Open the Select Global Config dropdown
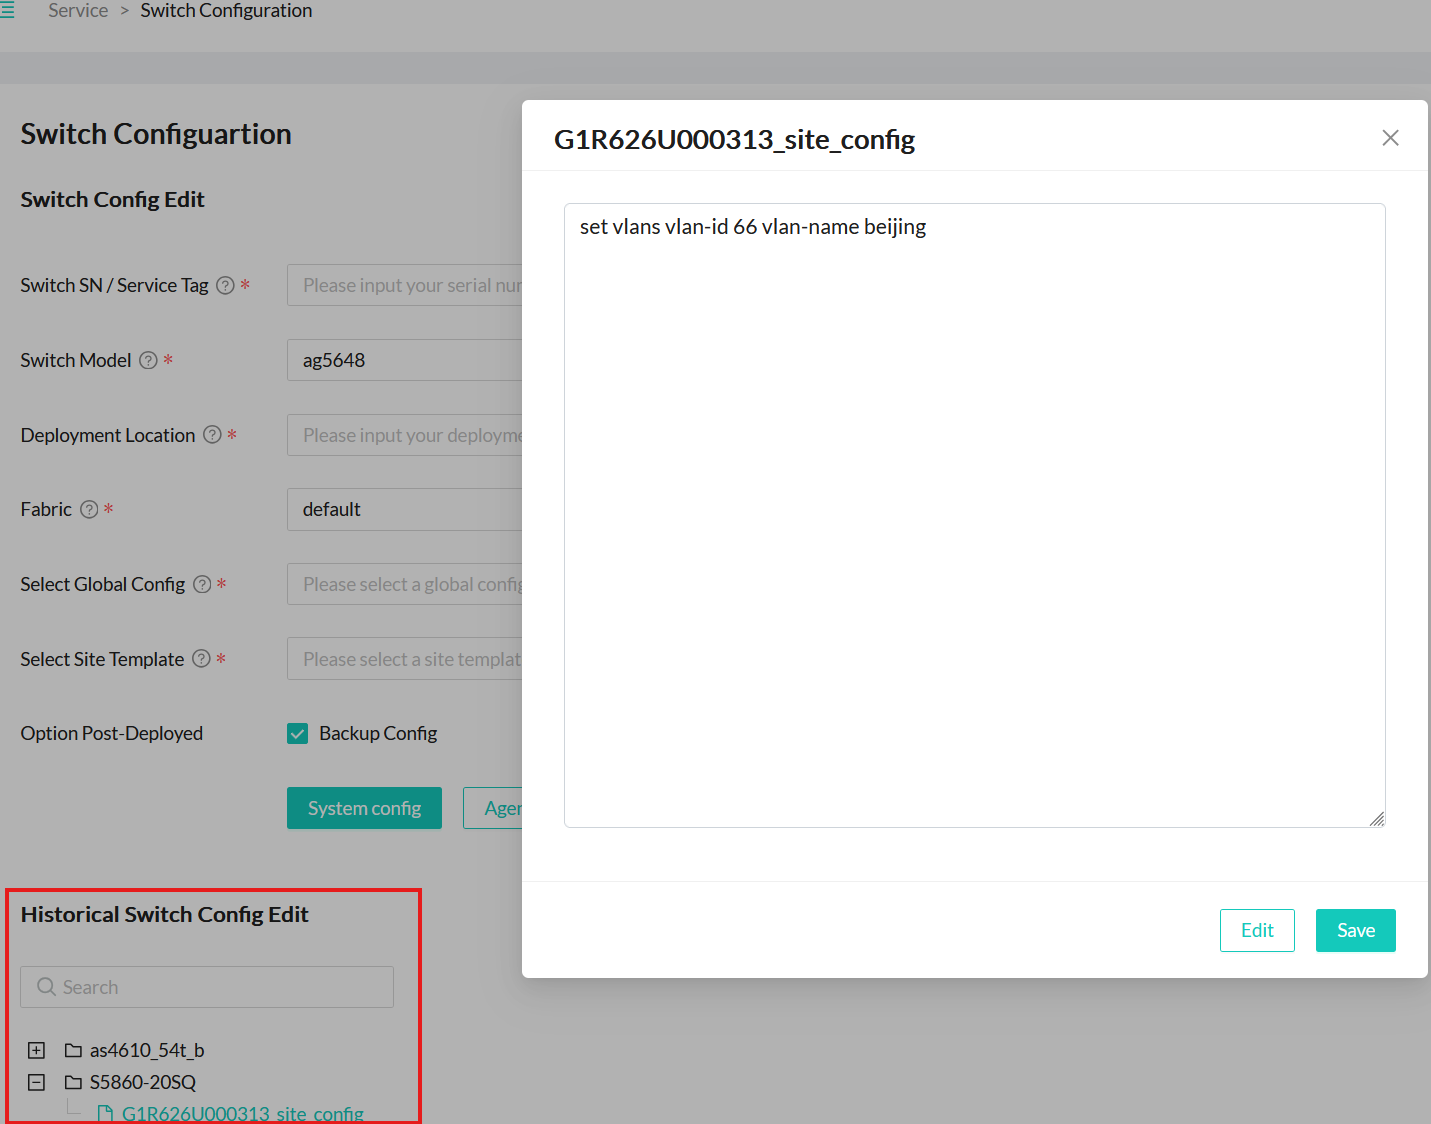The image size is (1431, 1124). [x=405, y=585]
